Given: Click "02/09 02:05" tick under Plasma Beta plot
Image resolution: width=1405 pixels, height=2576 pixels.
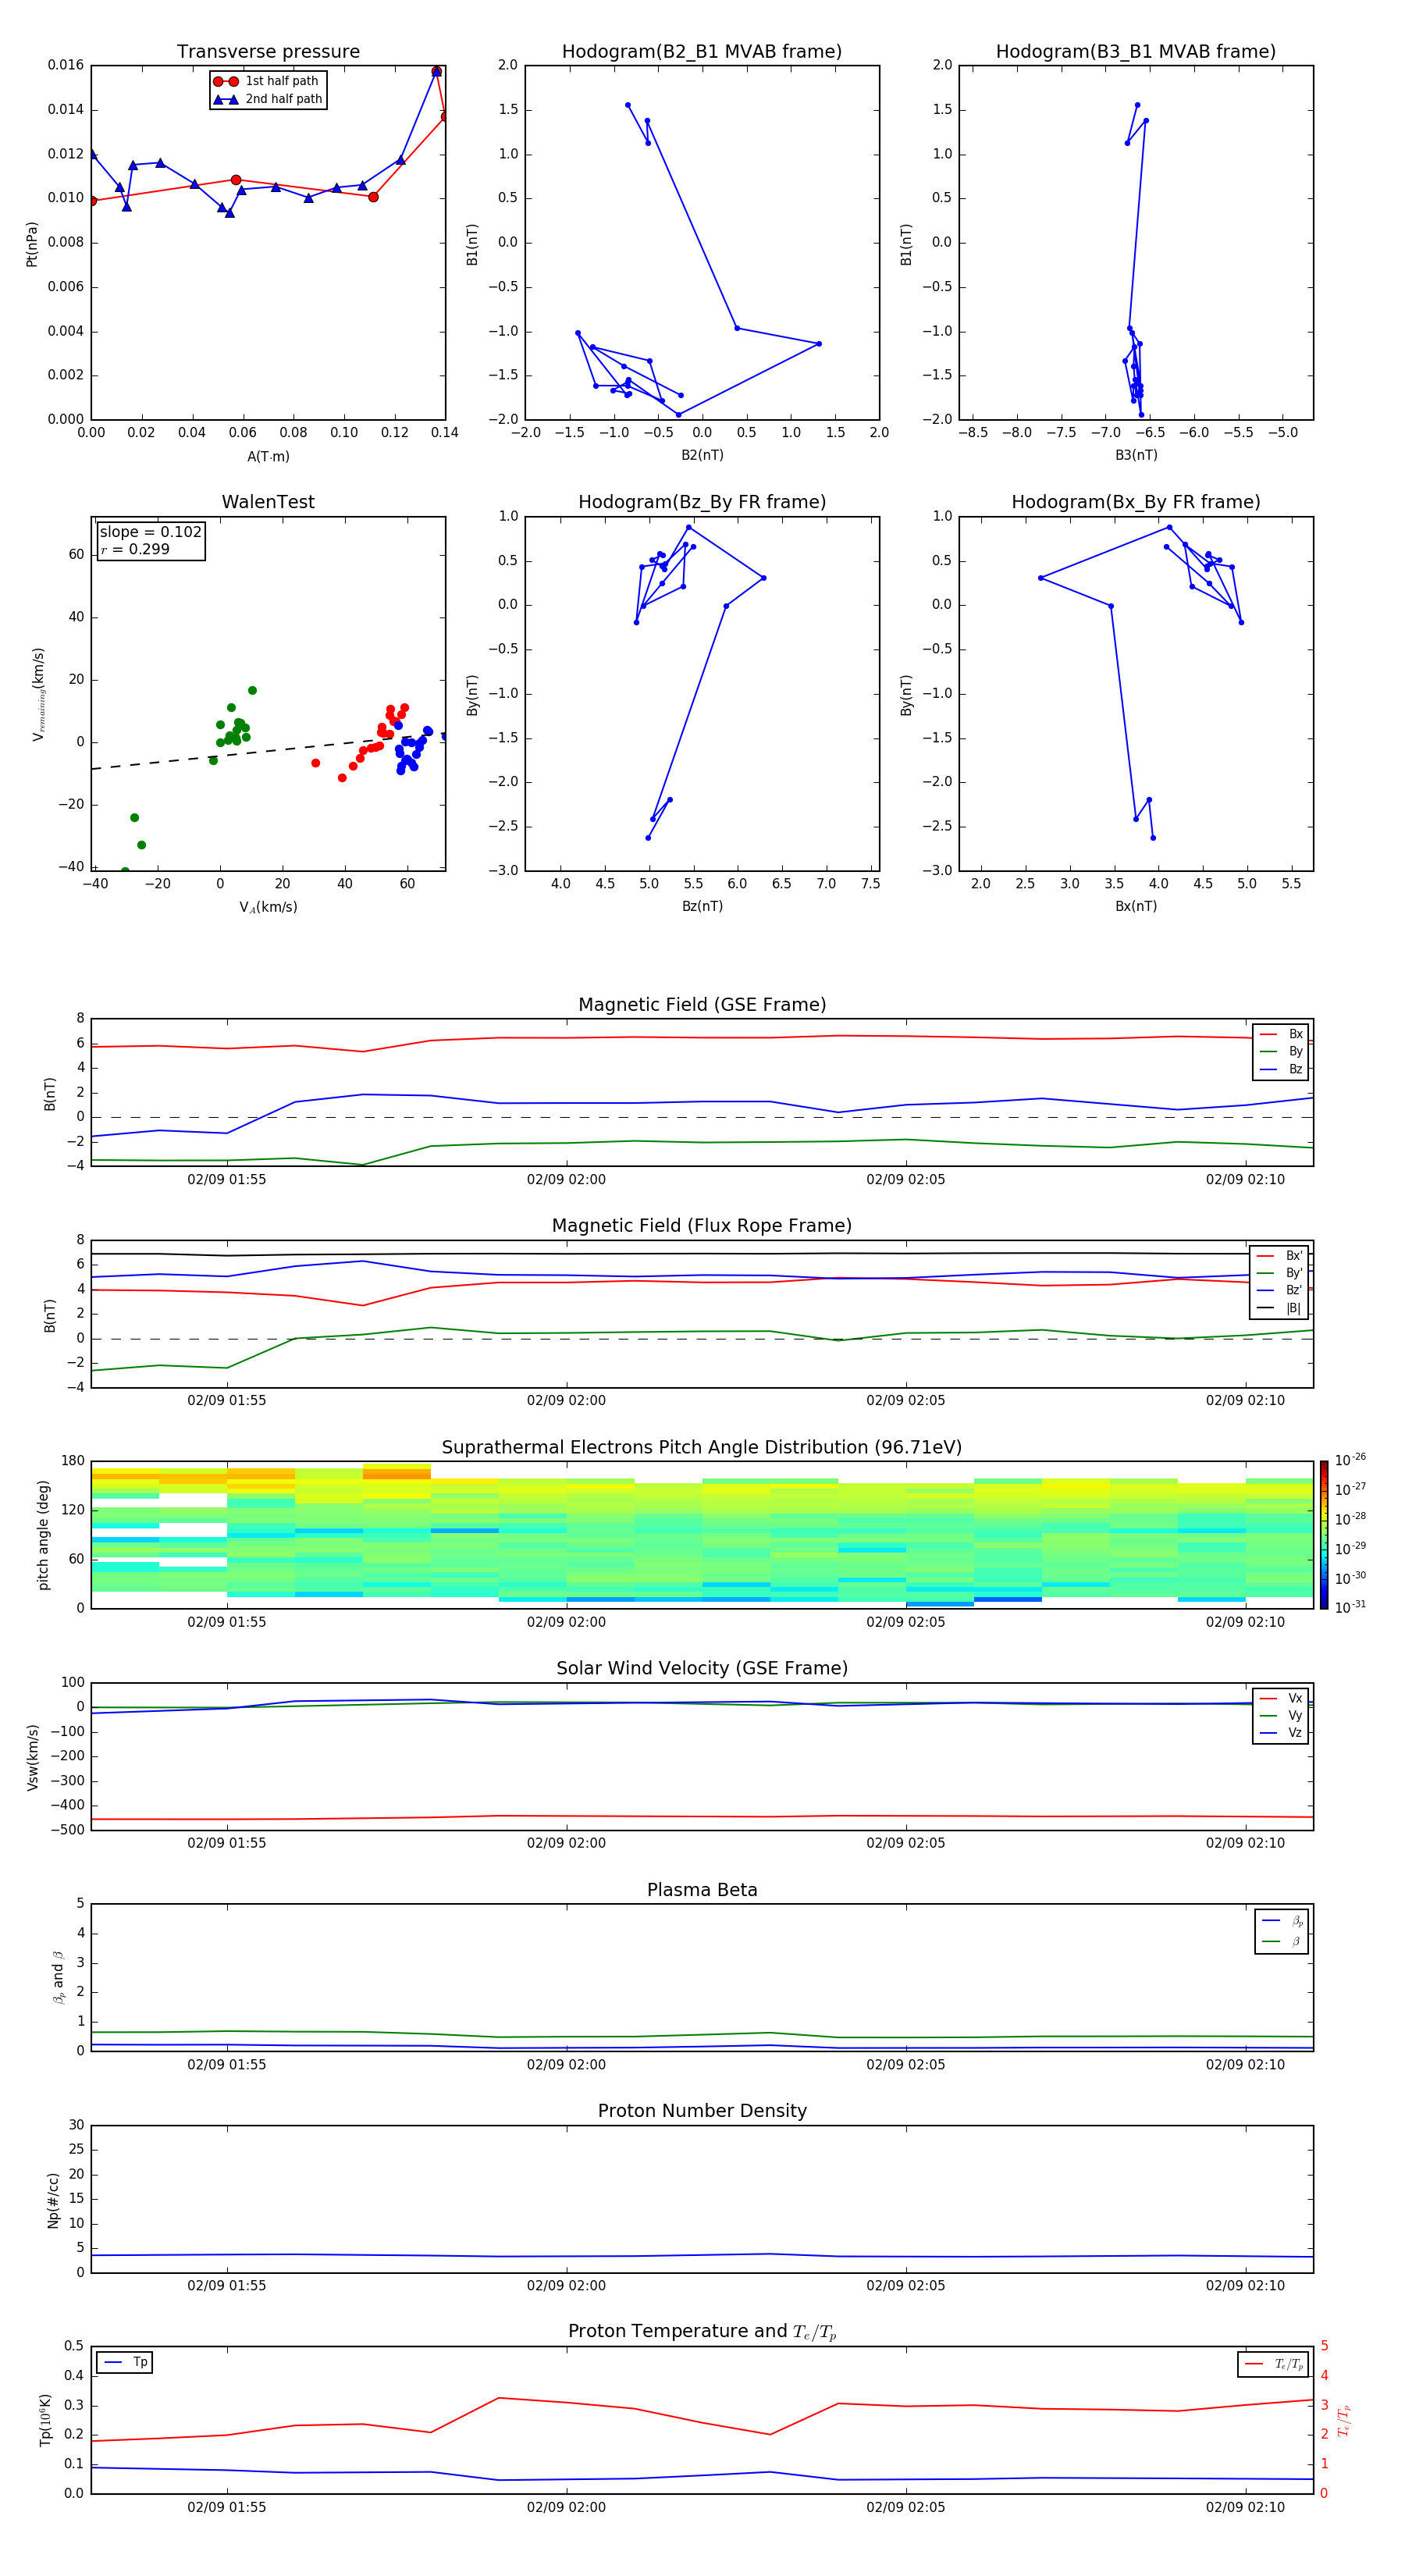Looking at the screenshot, I should [x=905, y=2064].
